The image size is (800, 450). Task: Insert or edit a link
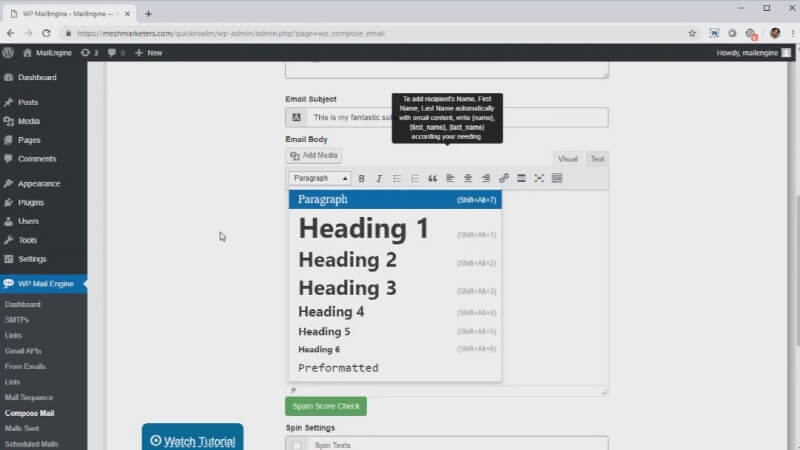tap(504, 179)
